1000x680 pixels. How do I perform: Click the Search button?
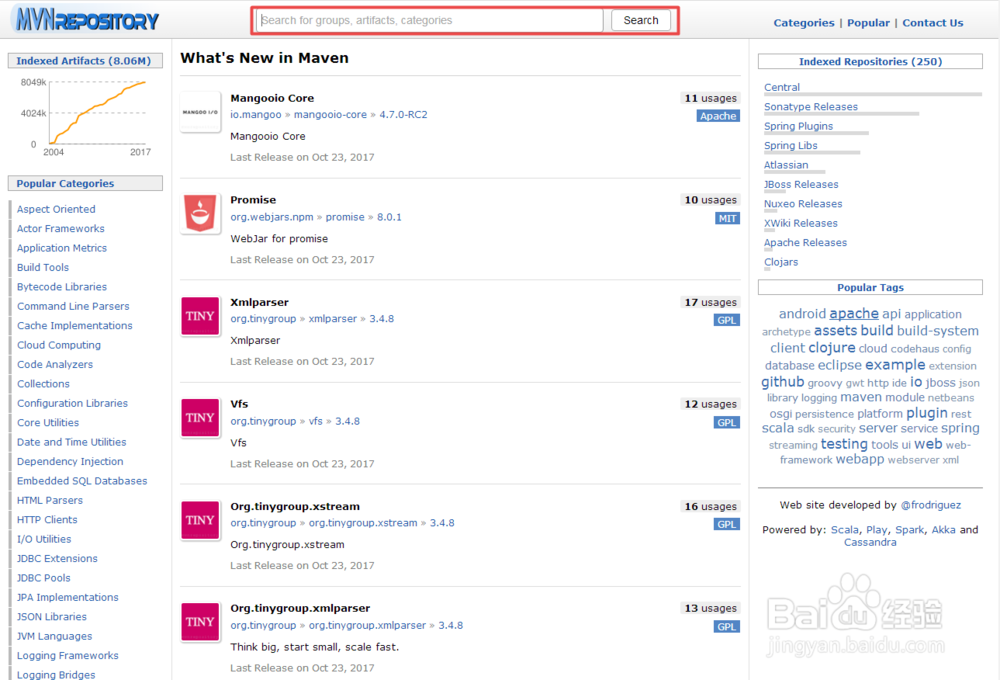point(641,20)
